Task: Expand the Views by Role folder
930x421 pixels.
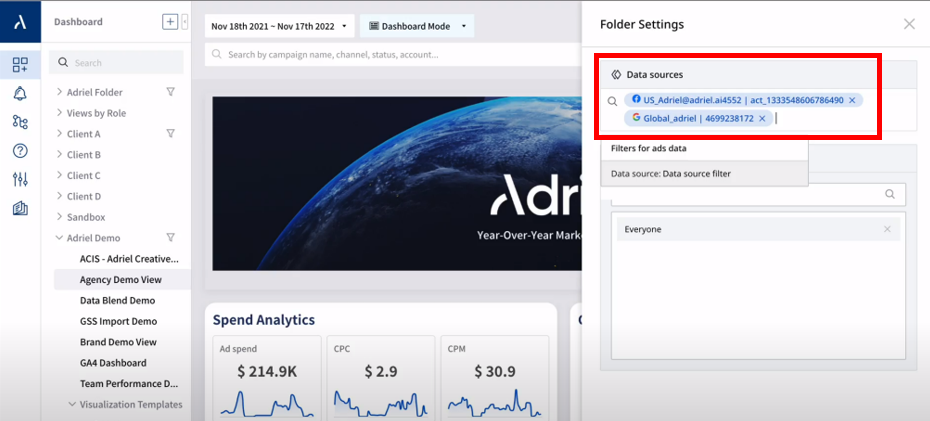Action: [x=59, y=113]
